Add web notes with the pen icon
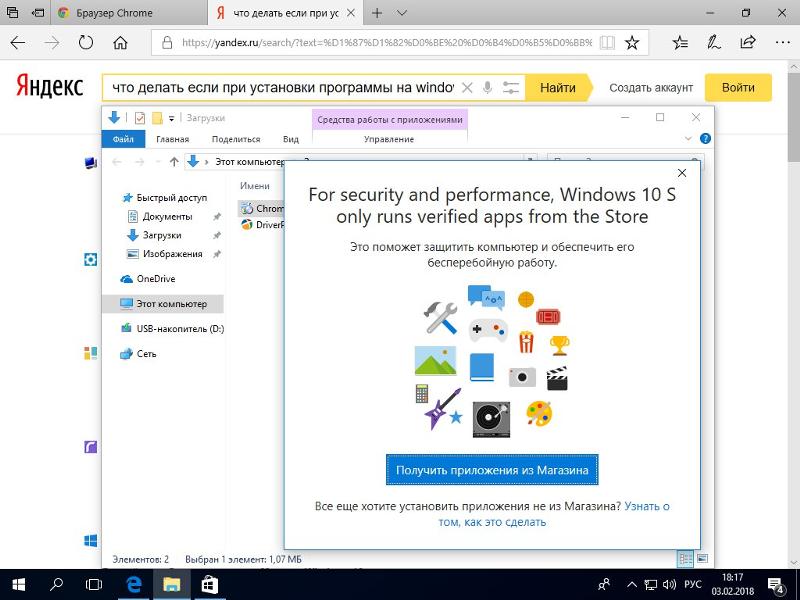The image size is (800, 600). 714,43
